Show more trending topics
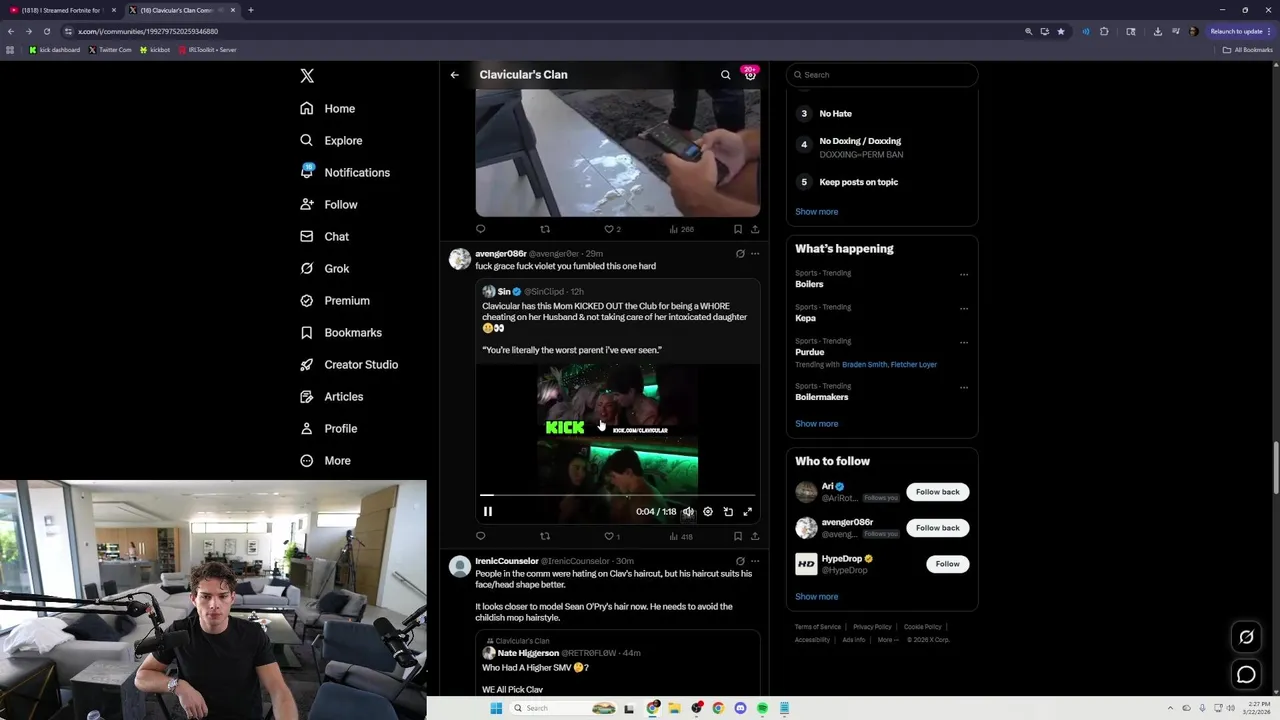 coord(816,424)
